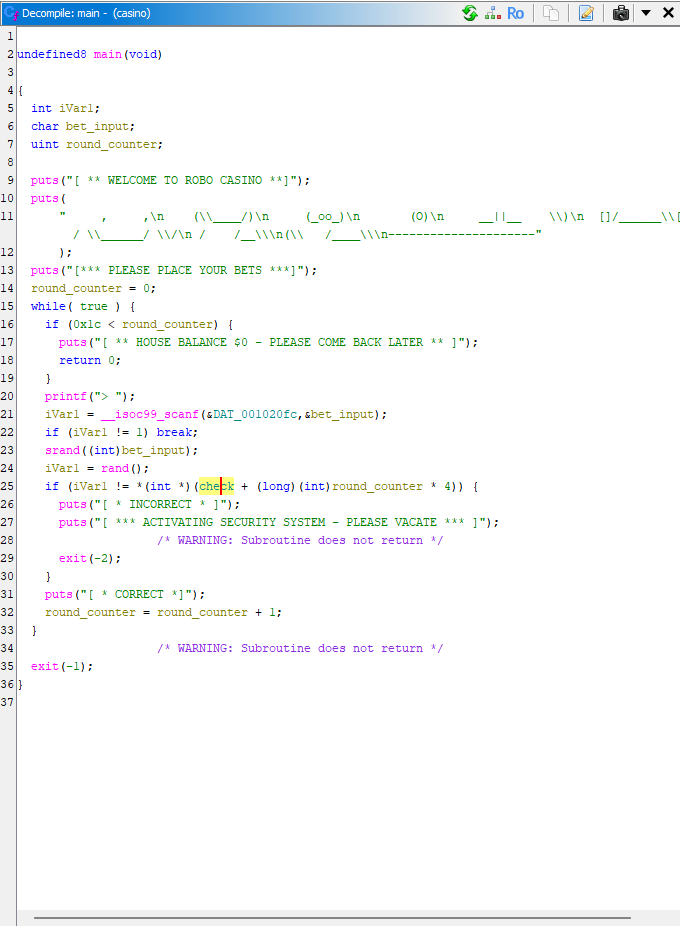This screenshot has width=680, height=926.
Task: Click the 'printf' call on line 20
Action: coord(66,396)
